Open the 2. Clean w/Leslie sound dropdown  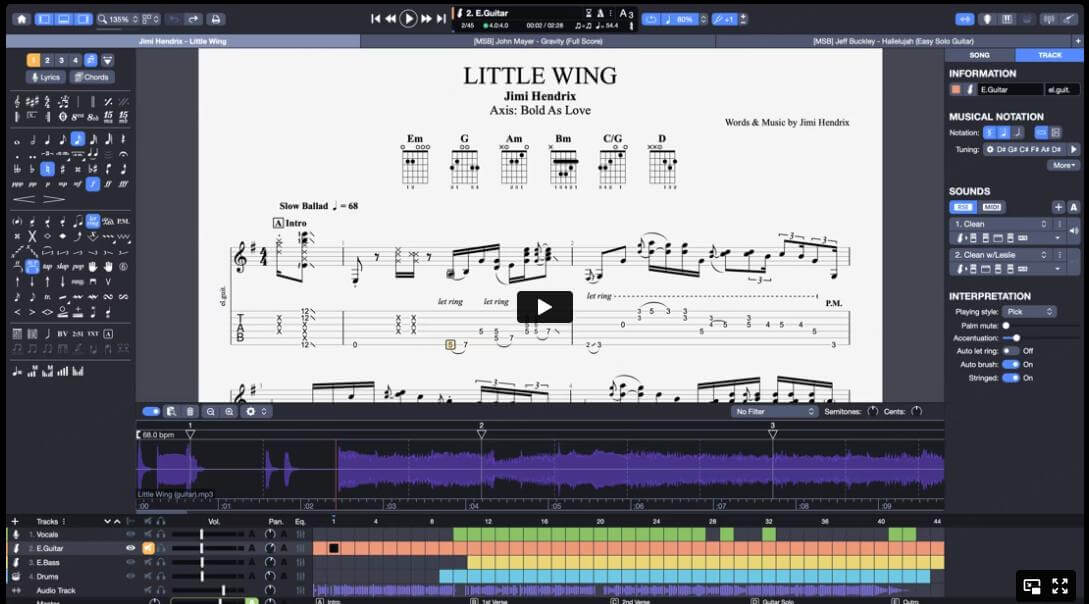pos(1000,255)
